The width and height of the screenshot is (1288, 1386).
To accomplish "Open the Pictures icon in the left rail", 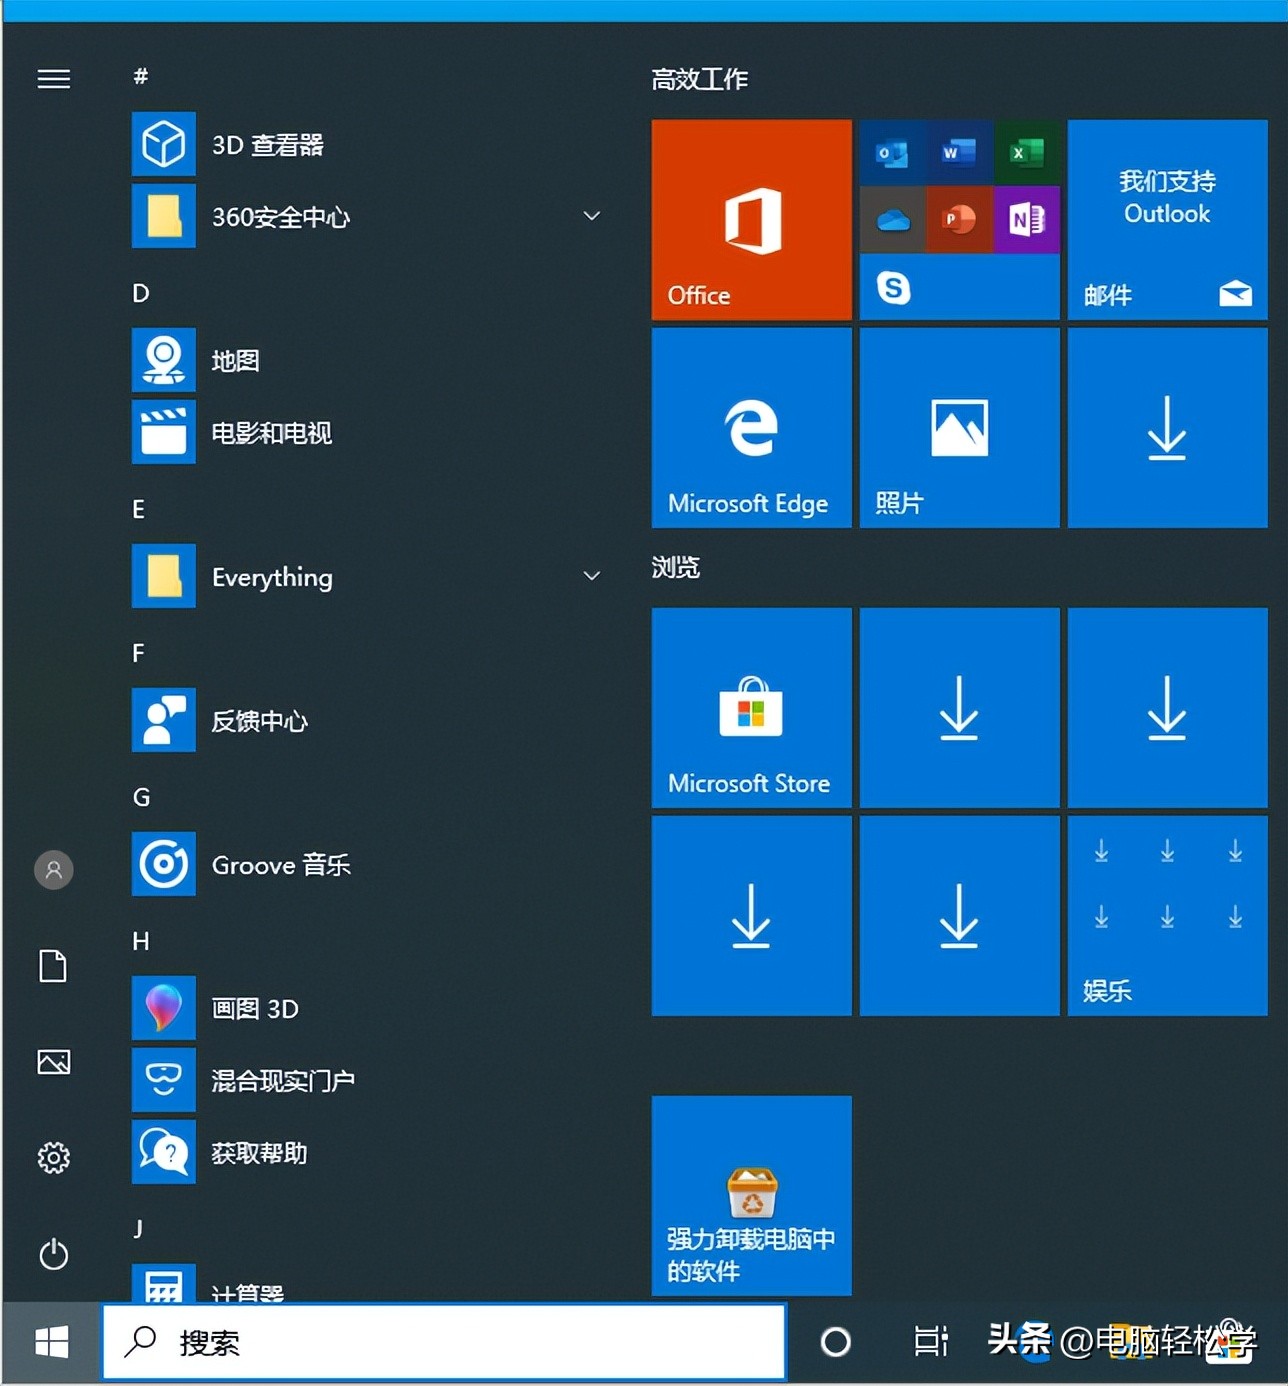I will coord(54,1062).
